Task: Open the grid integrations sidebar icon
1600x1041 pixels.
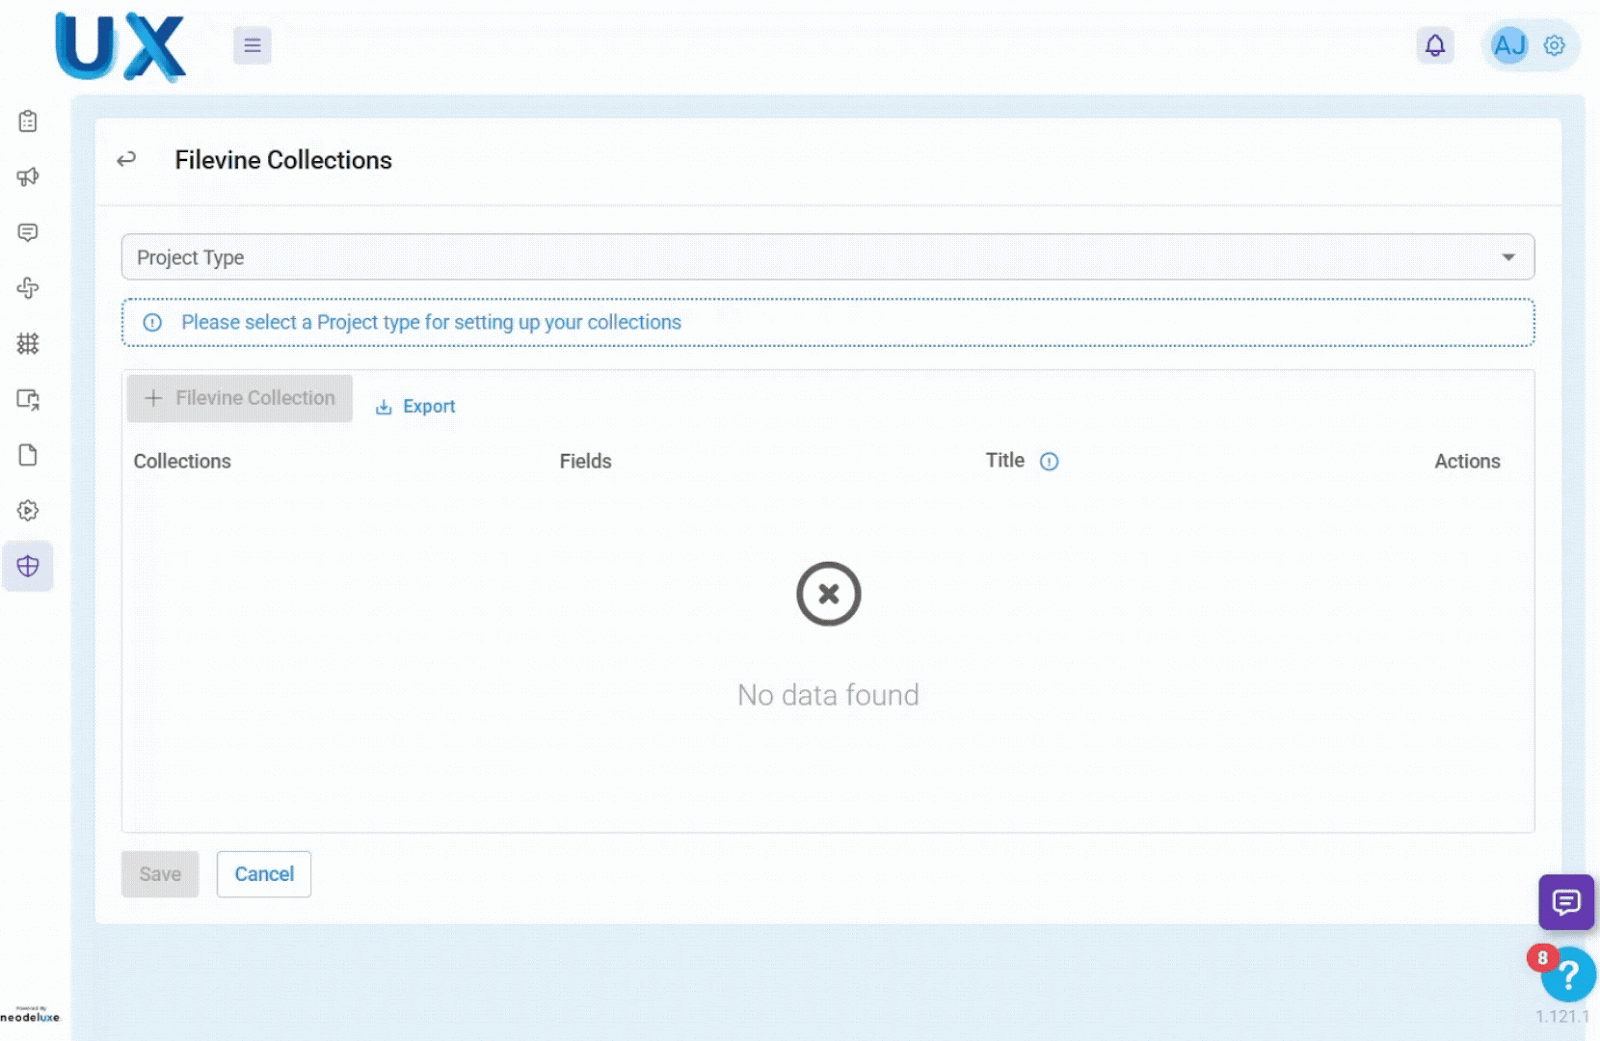Action: [28, 344]
